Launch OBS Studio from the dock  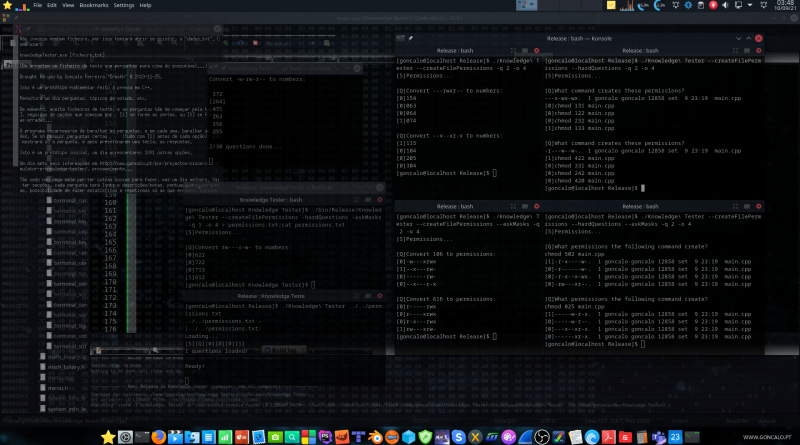pos(542,437)
